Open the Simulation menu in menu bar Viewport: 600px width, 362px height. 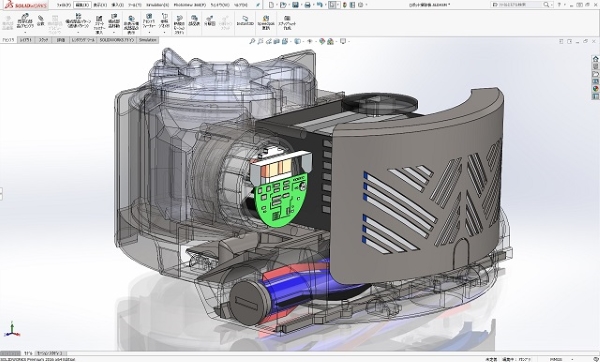(x=158, y=5)
